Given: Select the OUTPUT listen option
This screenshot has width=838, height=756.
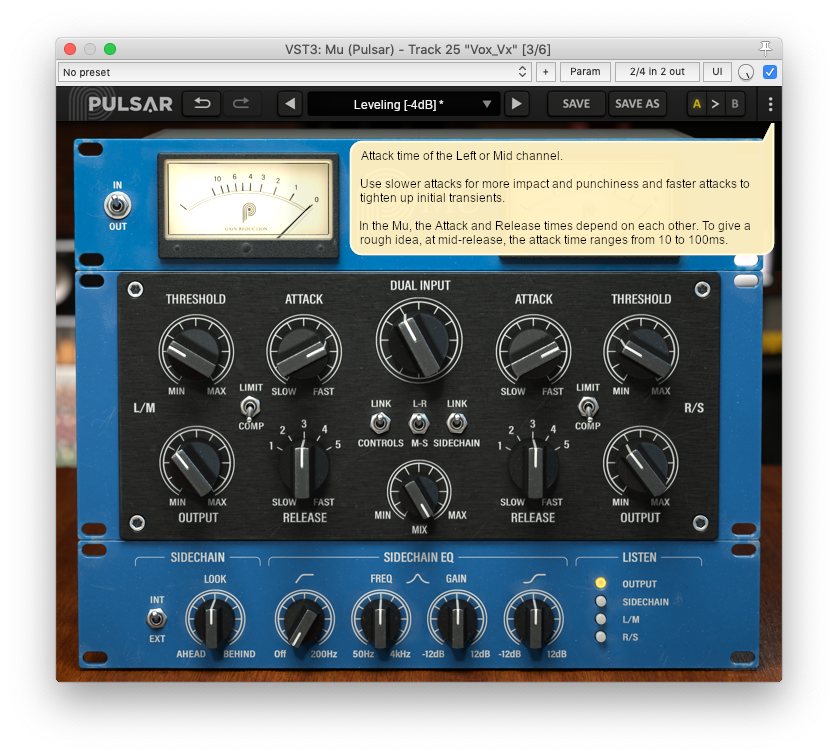Looking at the screenshot, I should pyautogui.click(x=601, y=583).
